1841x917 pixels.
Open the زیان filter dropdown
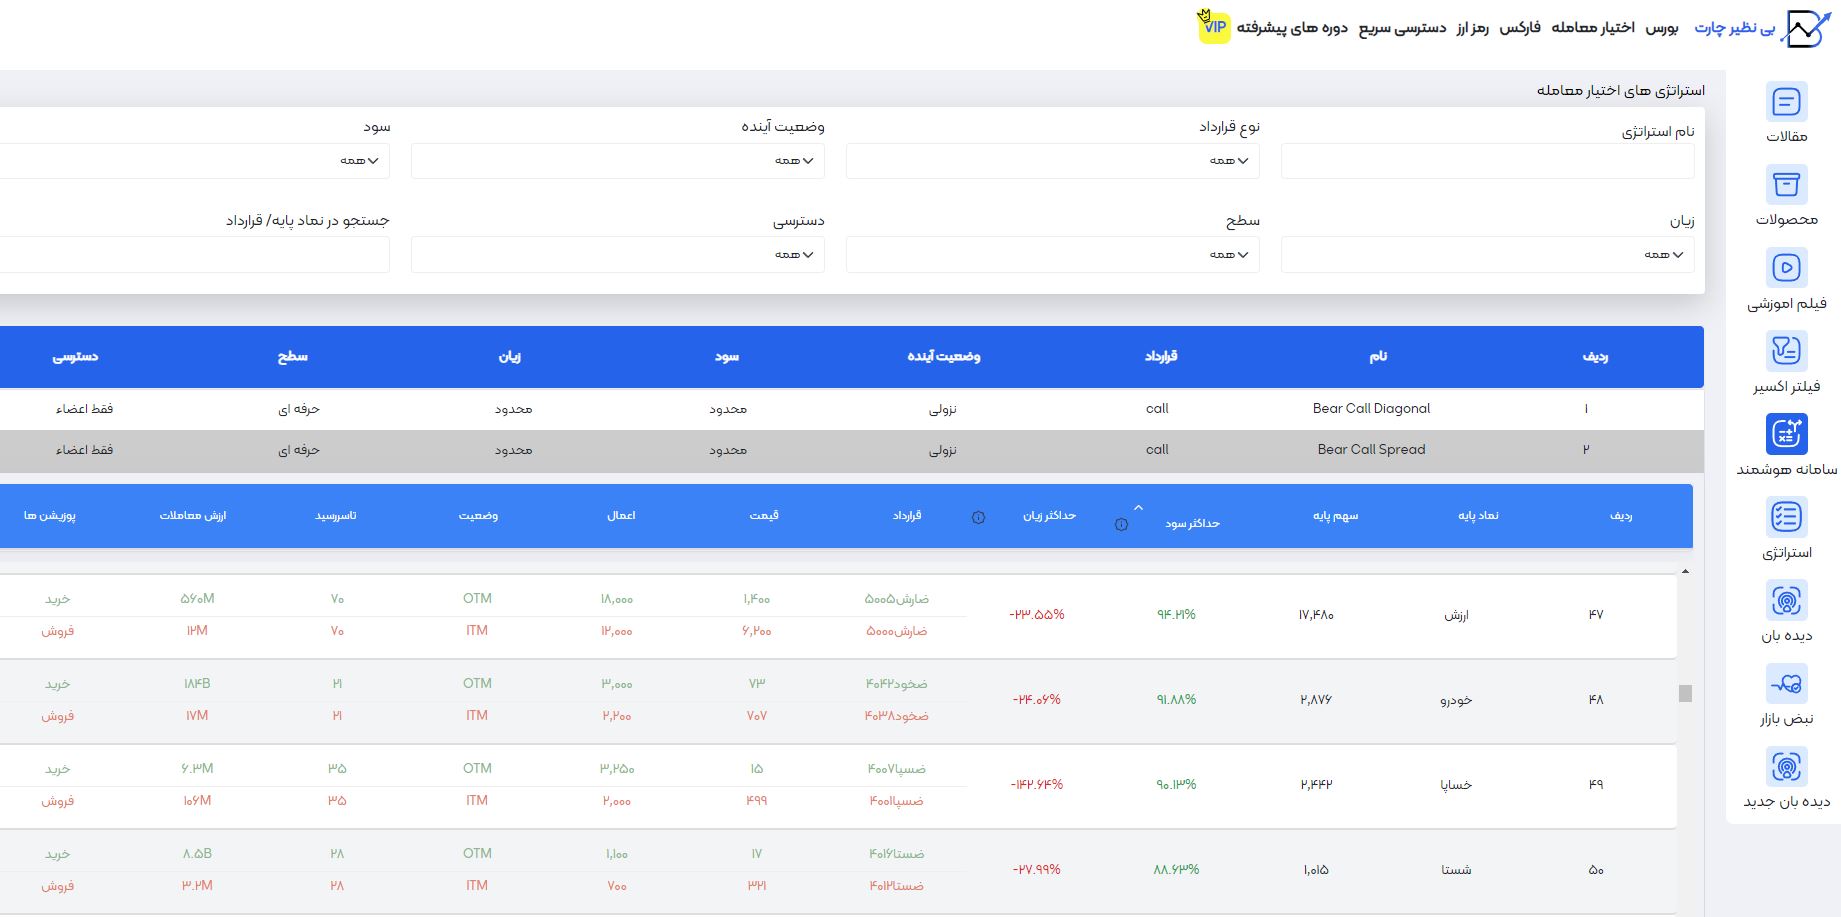(1487, 255)
